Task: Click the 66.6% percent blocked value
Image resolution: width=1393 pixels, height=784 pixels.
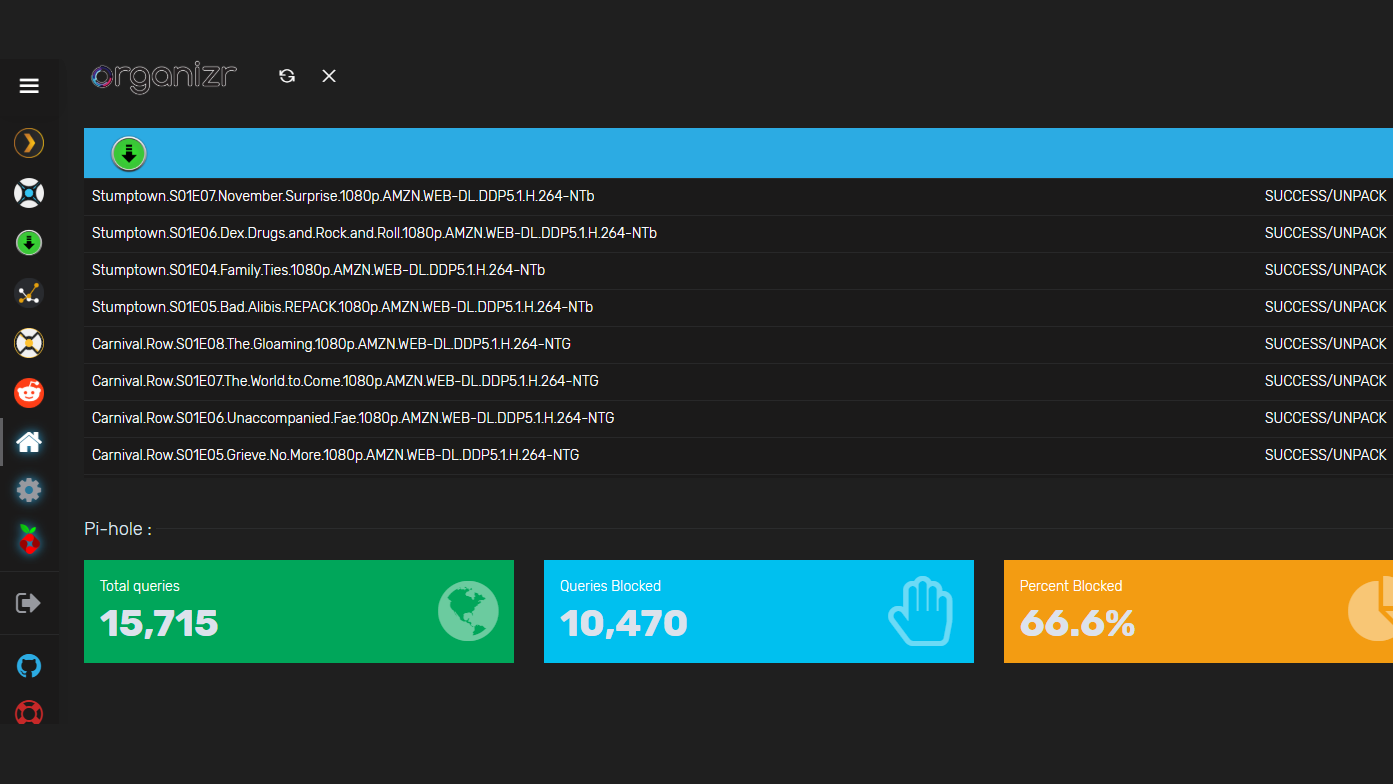Action: click(1078, 624)
